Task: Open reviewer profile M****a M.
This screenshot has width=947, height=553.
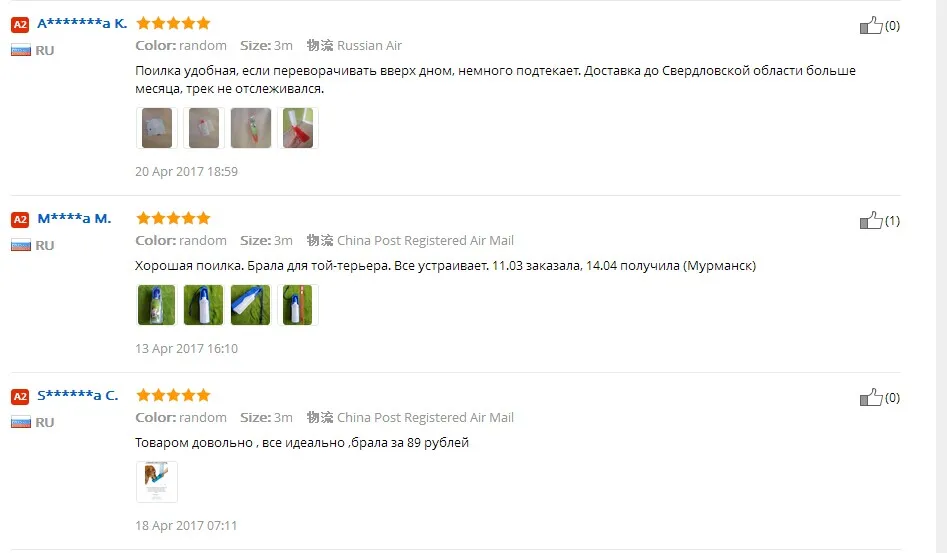Action: tap(74, 219)
